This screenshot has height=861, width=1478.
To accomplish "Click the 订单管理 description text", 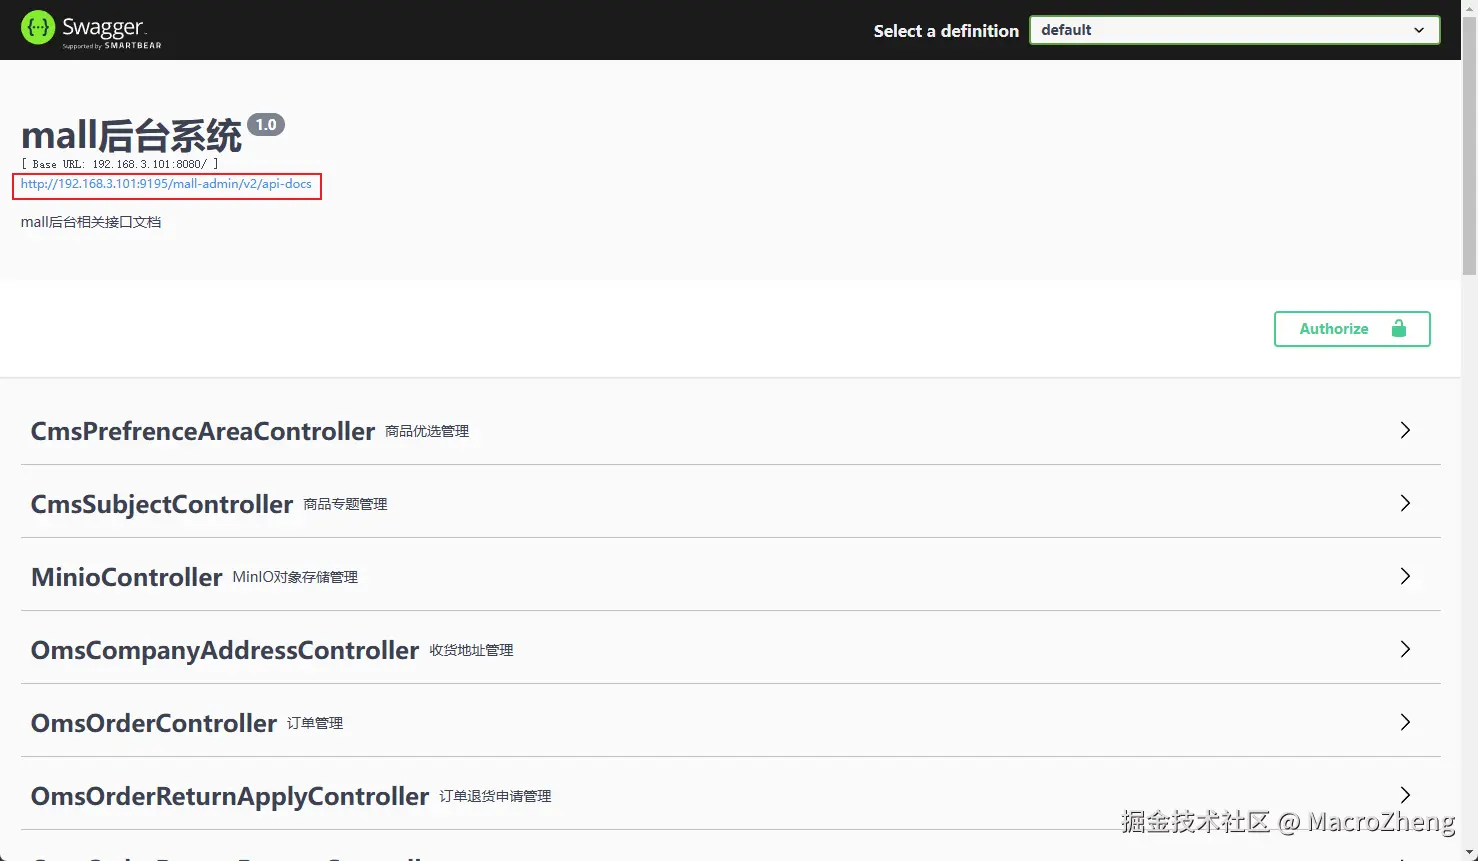I will click(315, 723).
